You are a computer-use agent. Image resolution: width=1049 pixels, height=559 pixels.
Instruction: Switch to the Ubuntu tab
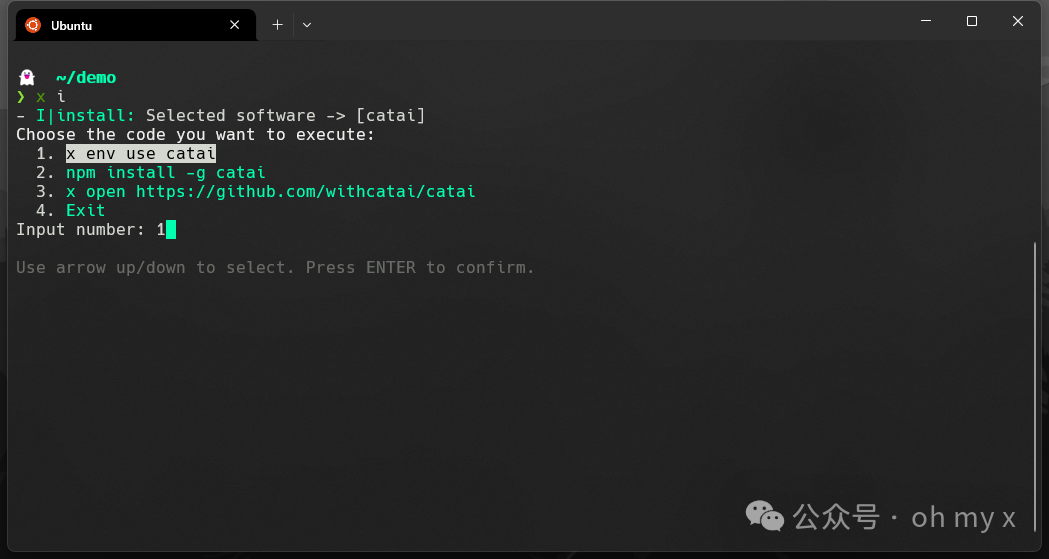pos(120,25)
